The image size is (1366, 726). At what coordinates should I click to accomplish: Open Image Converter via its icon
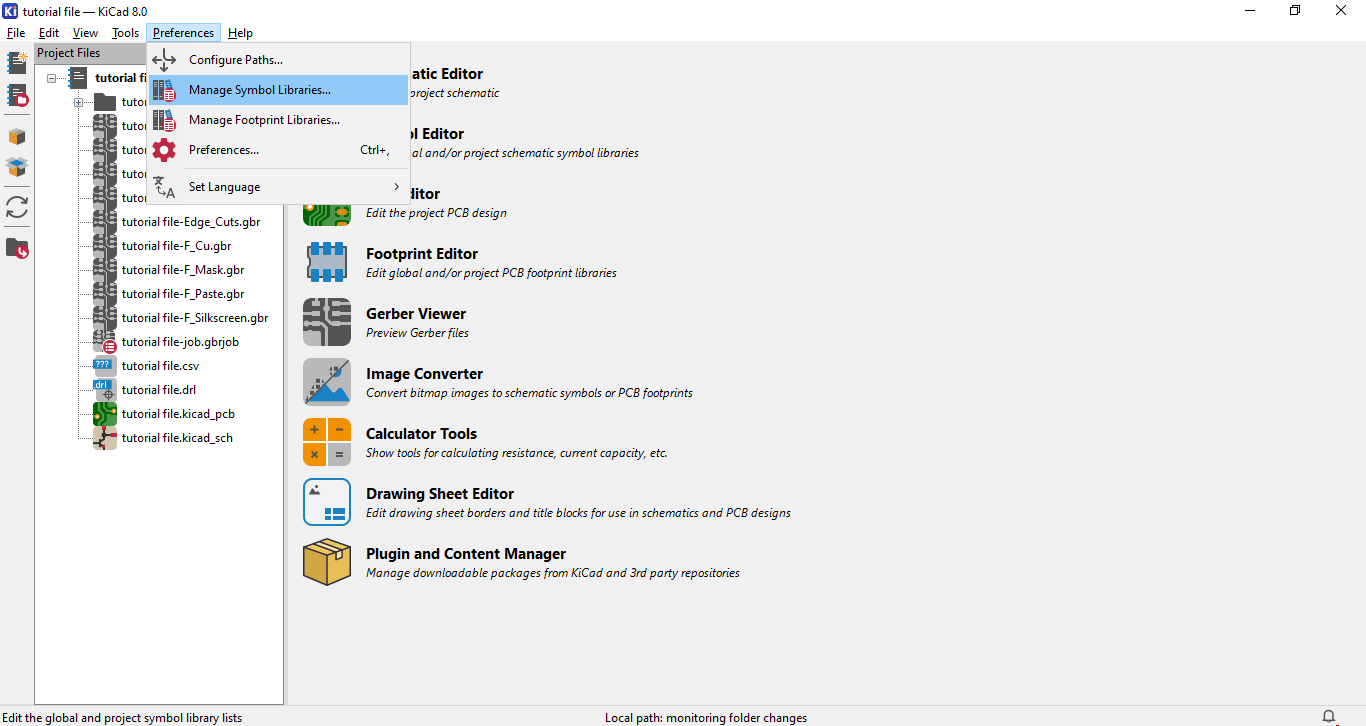click(327, 382)
